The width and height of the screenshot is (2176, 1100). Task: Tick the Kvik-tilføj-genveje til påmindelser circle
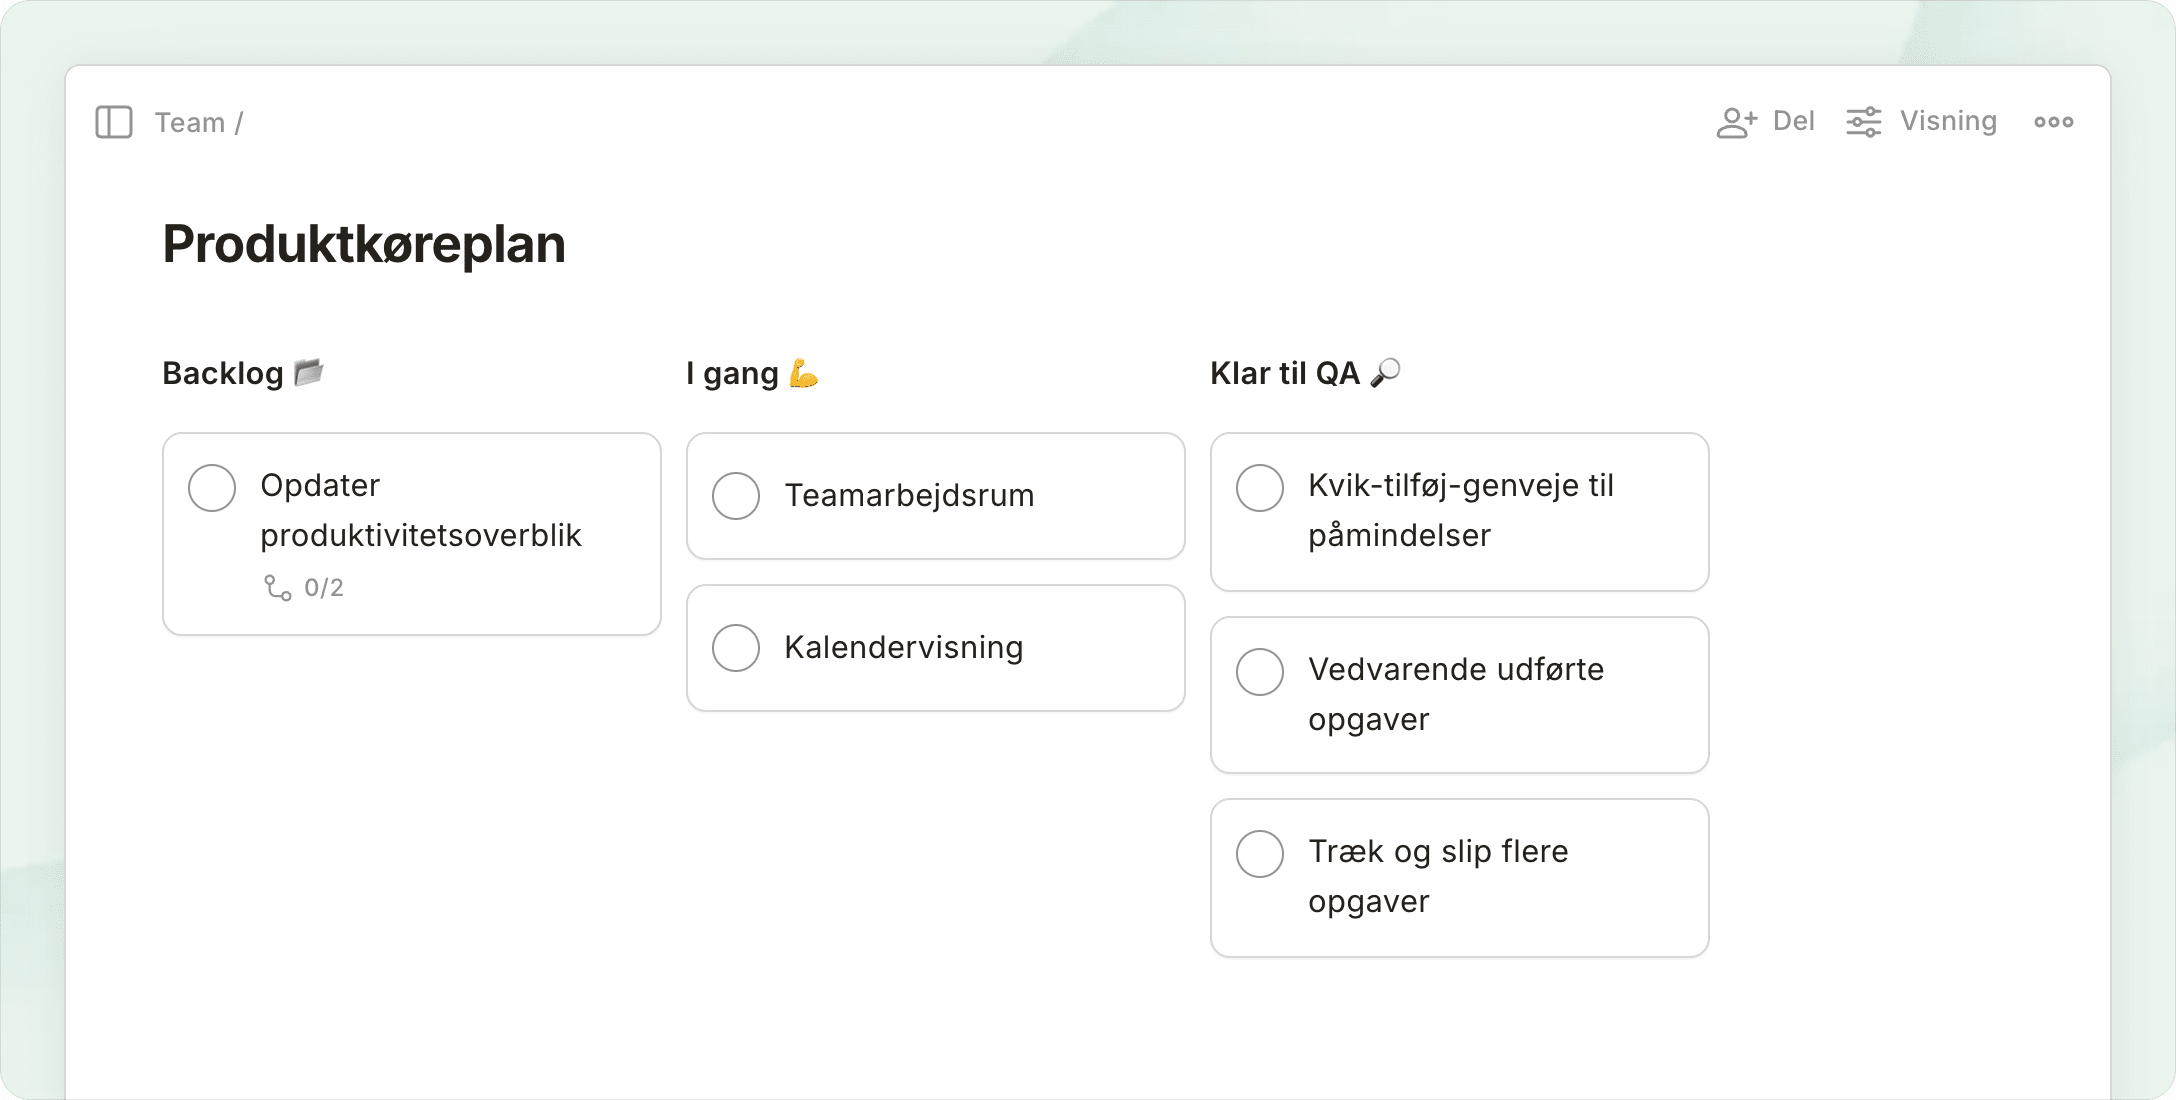pos(1260,488)
